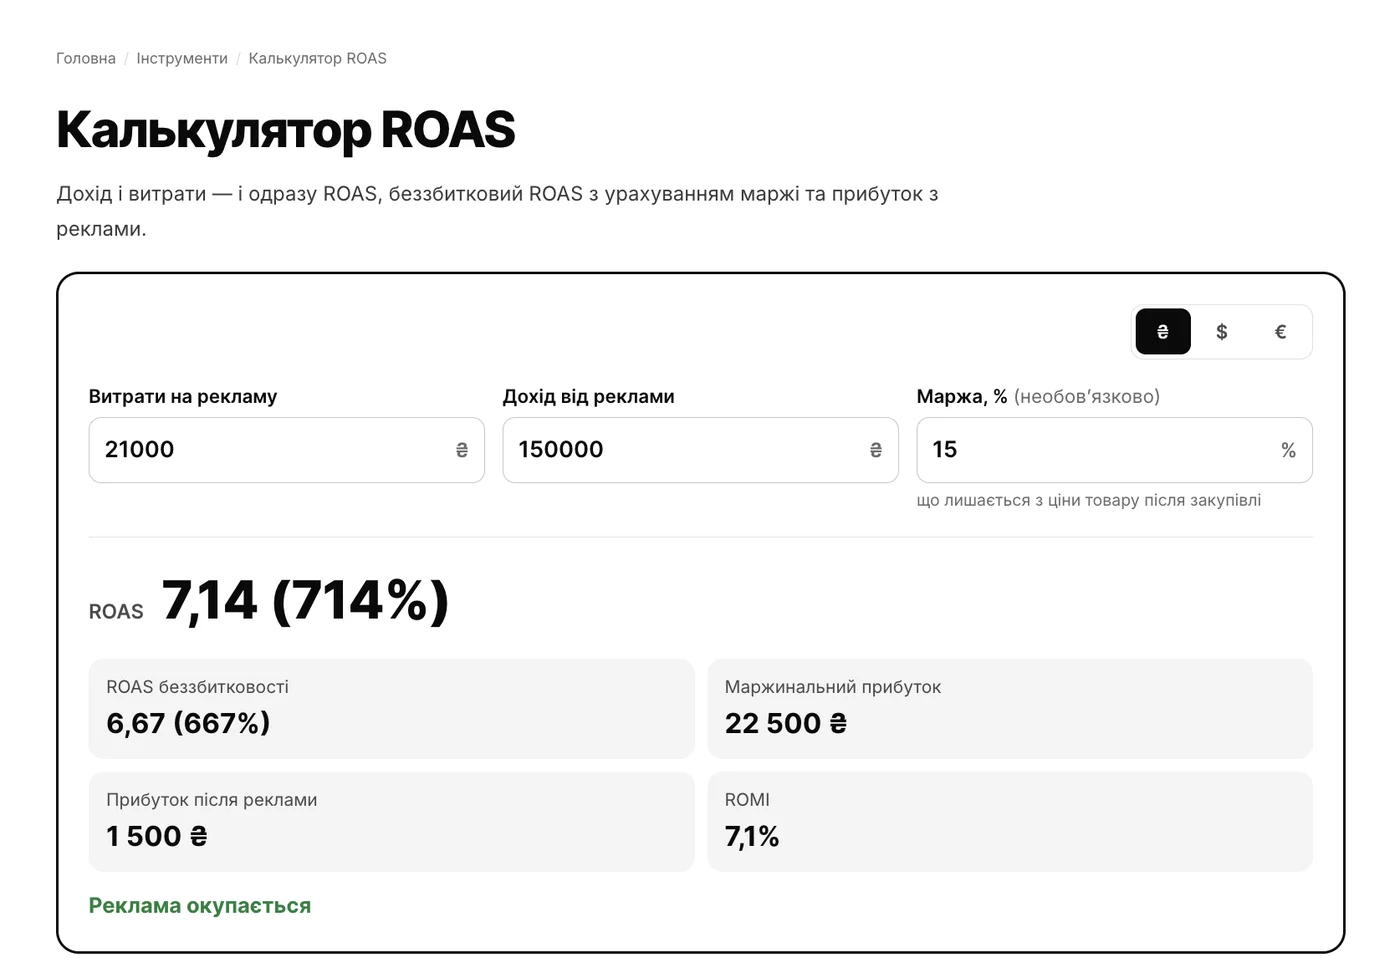The height and width of the screenshot is (978, 1400).
Task: Click the ROAS result 7,14 (714%)
Action: (x=305, y=601)
